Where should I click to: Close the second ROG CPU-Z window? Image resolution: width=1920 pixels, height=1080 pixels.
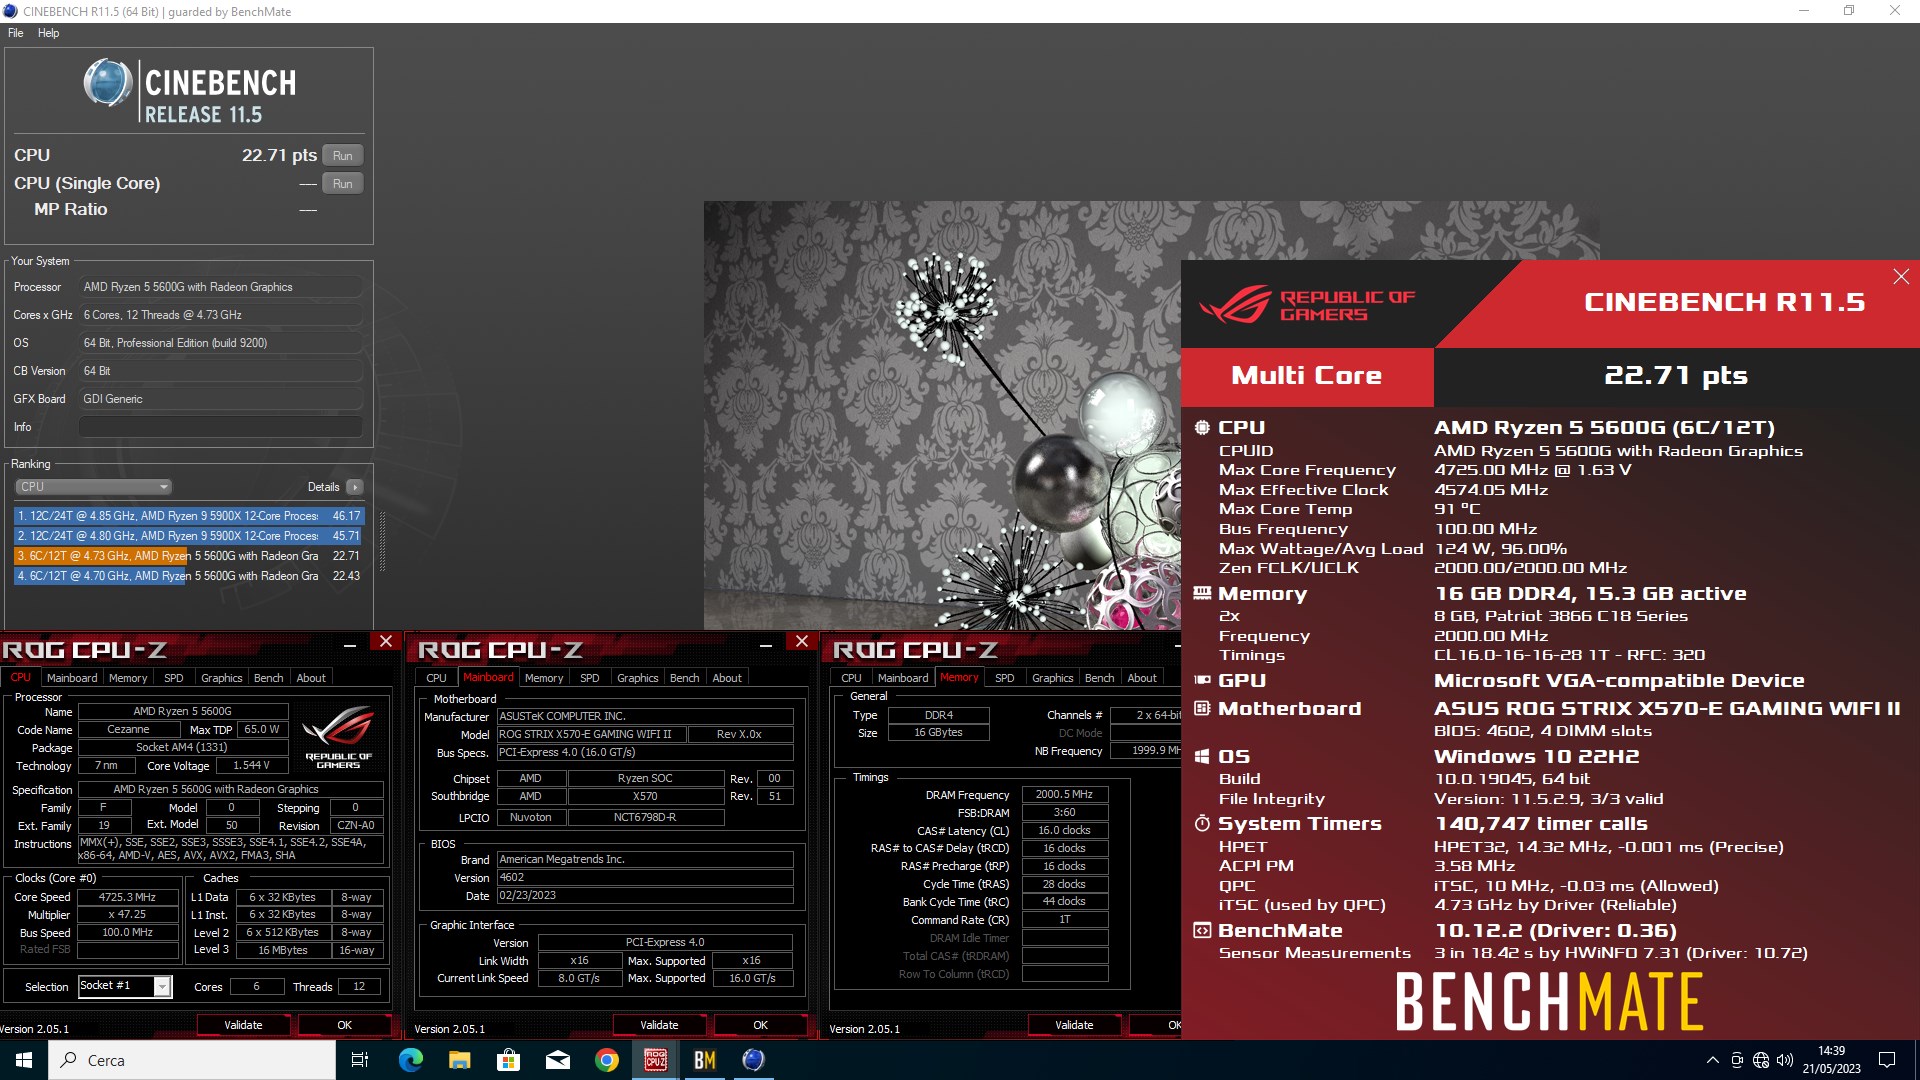coord(801,641)
